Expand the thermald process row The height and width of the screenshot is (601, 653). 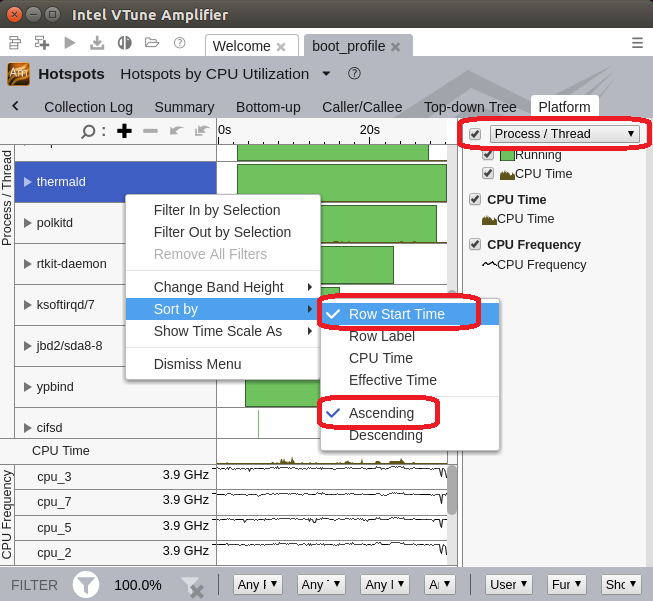click(x=27, y=182)
